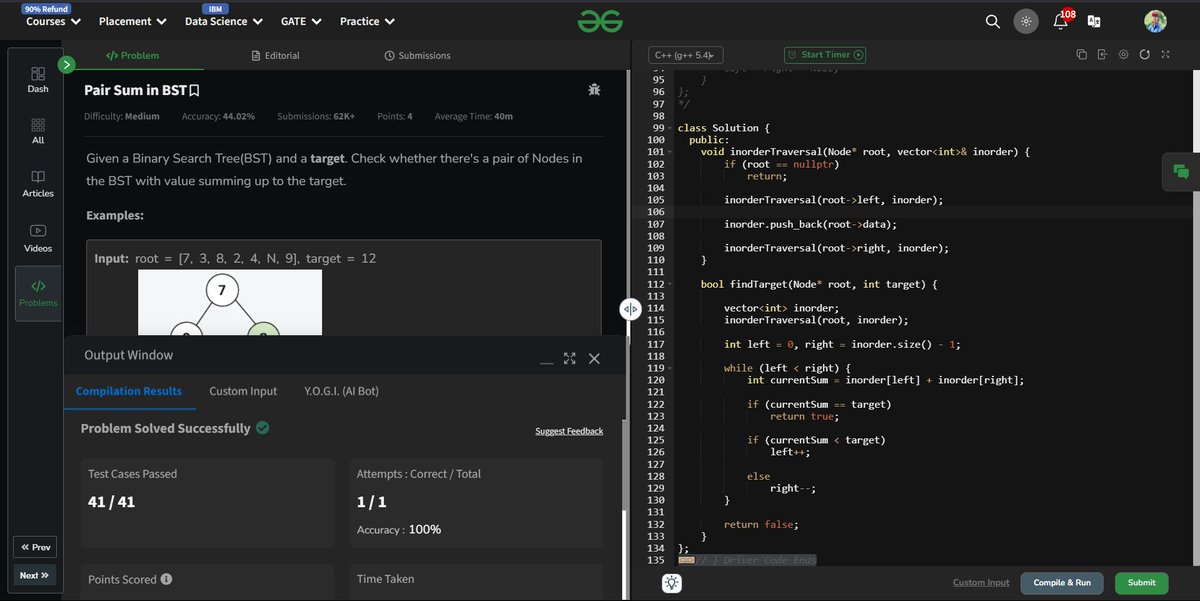1200x601 pixels.
Task: Copy code with the editor copy icon
Action: coord(1081,55)
